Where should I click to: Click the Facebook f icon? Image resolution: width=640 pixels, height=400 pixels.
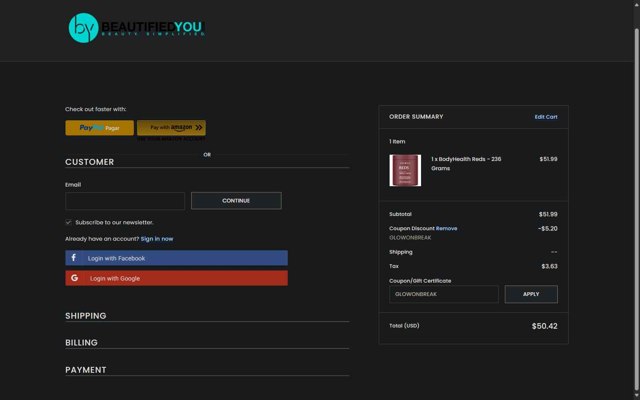73,258
